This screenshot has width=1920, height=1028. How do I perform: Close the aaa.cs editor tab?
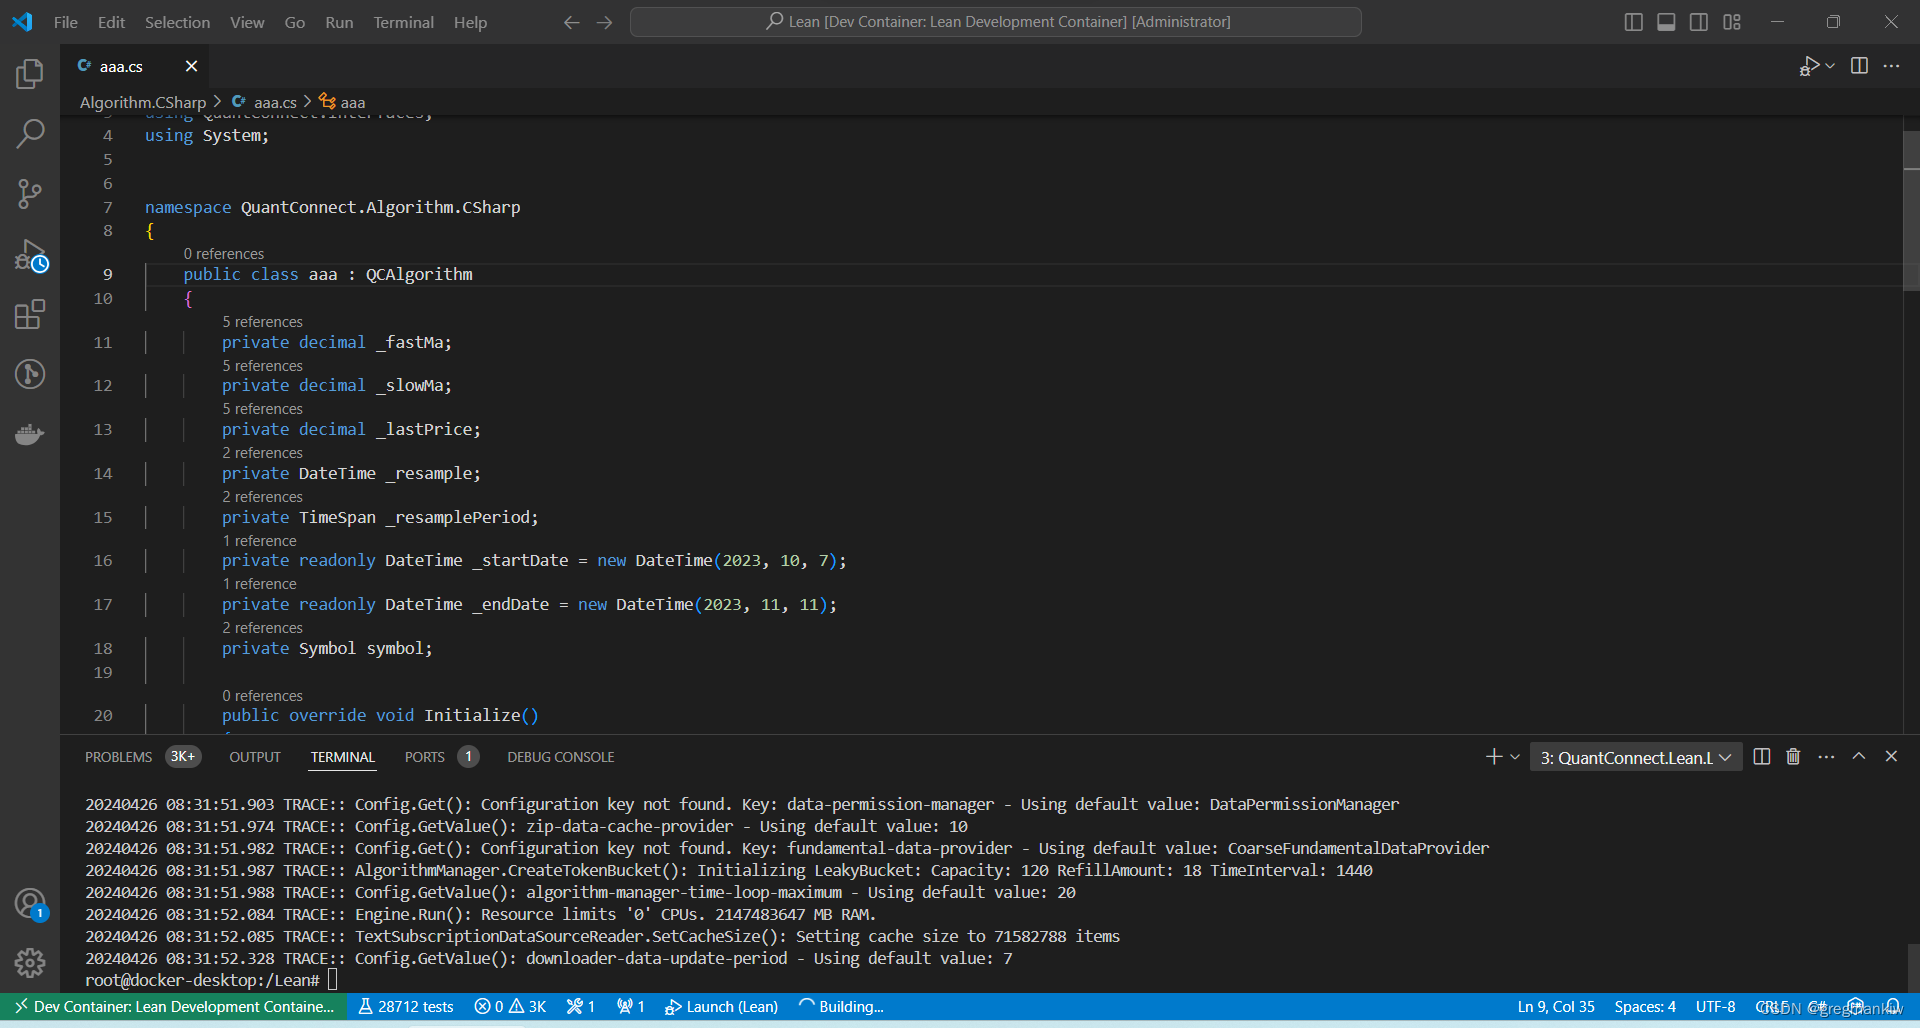point(191,66)
